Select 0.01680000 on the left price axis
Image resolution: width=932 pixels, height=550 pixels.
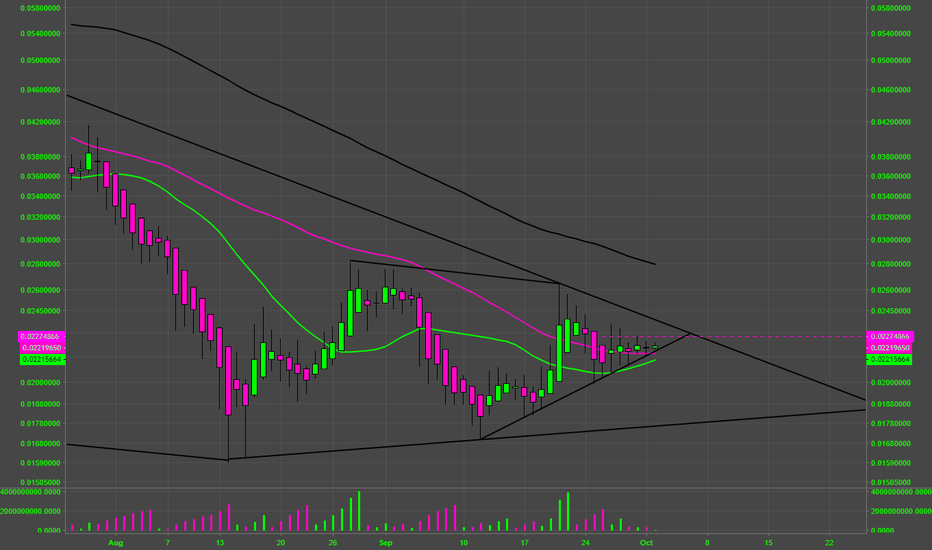(x=40, y=444)
